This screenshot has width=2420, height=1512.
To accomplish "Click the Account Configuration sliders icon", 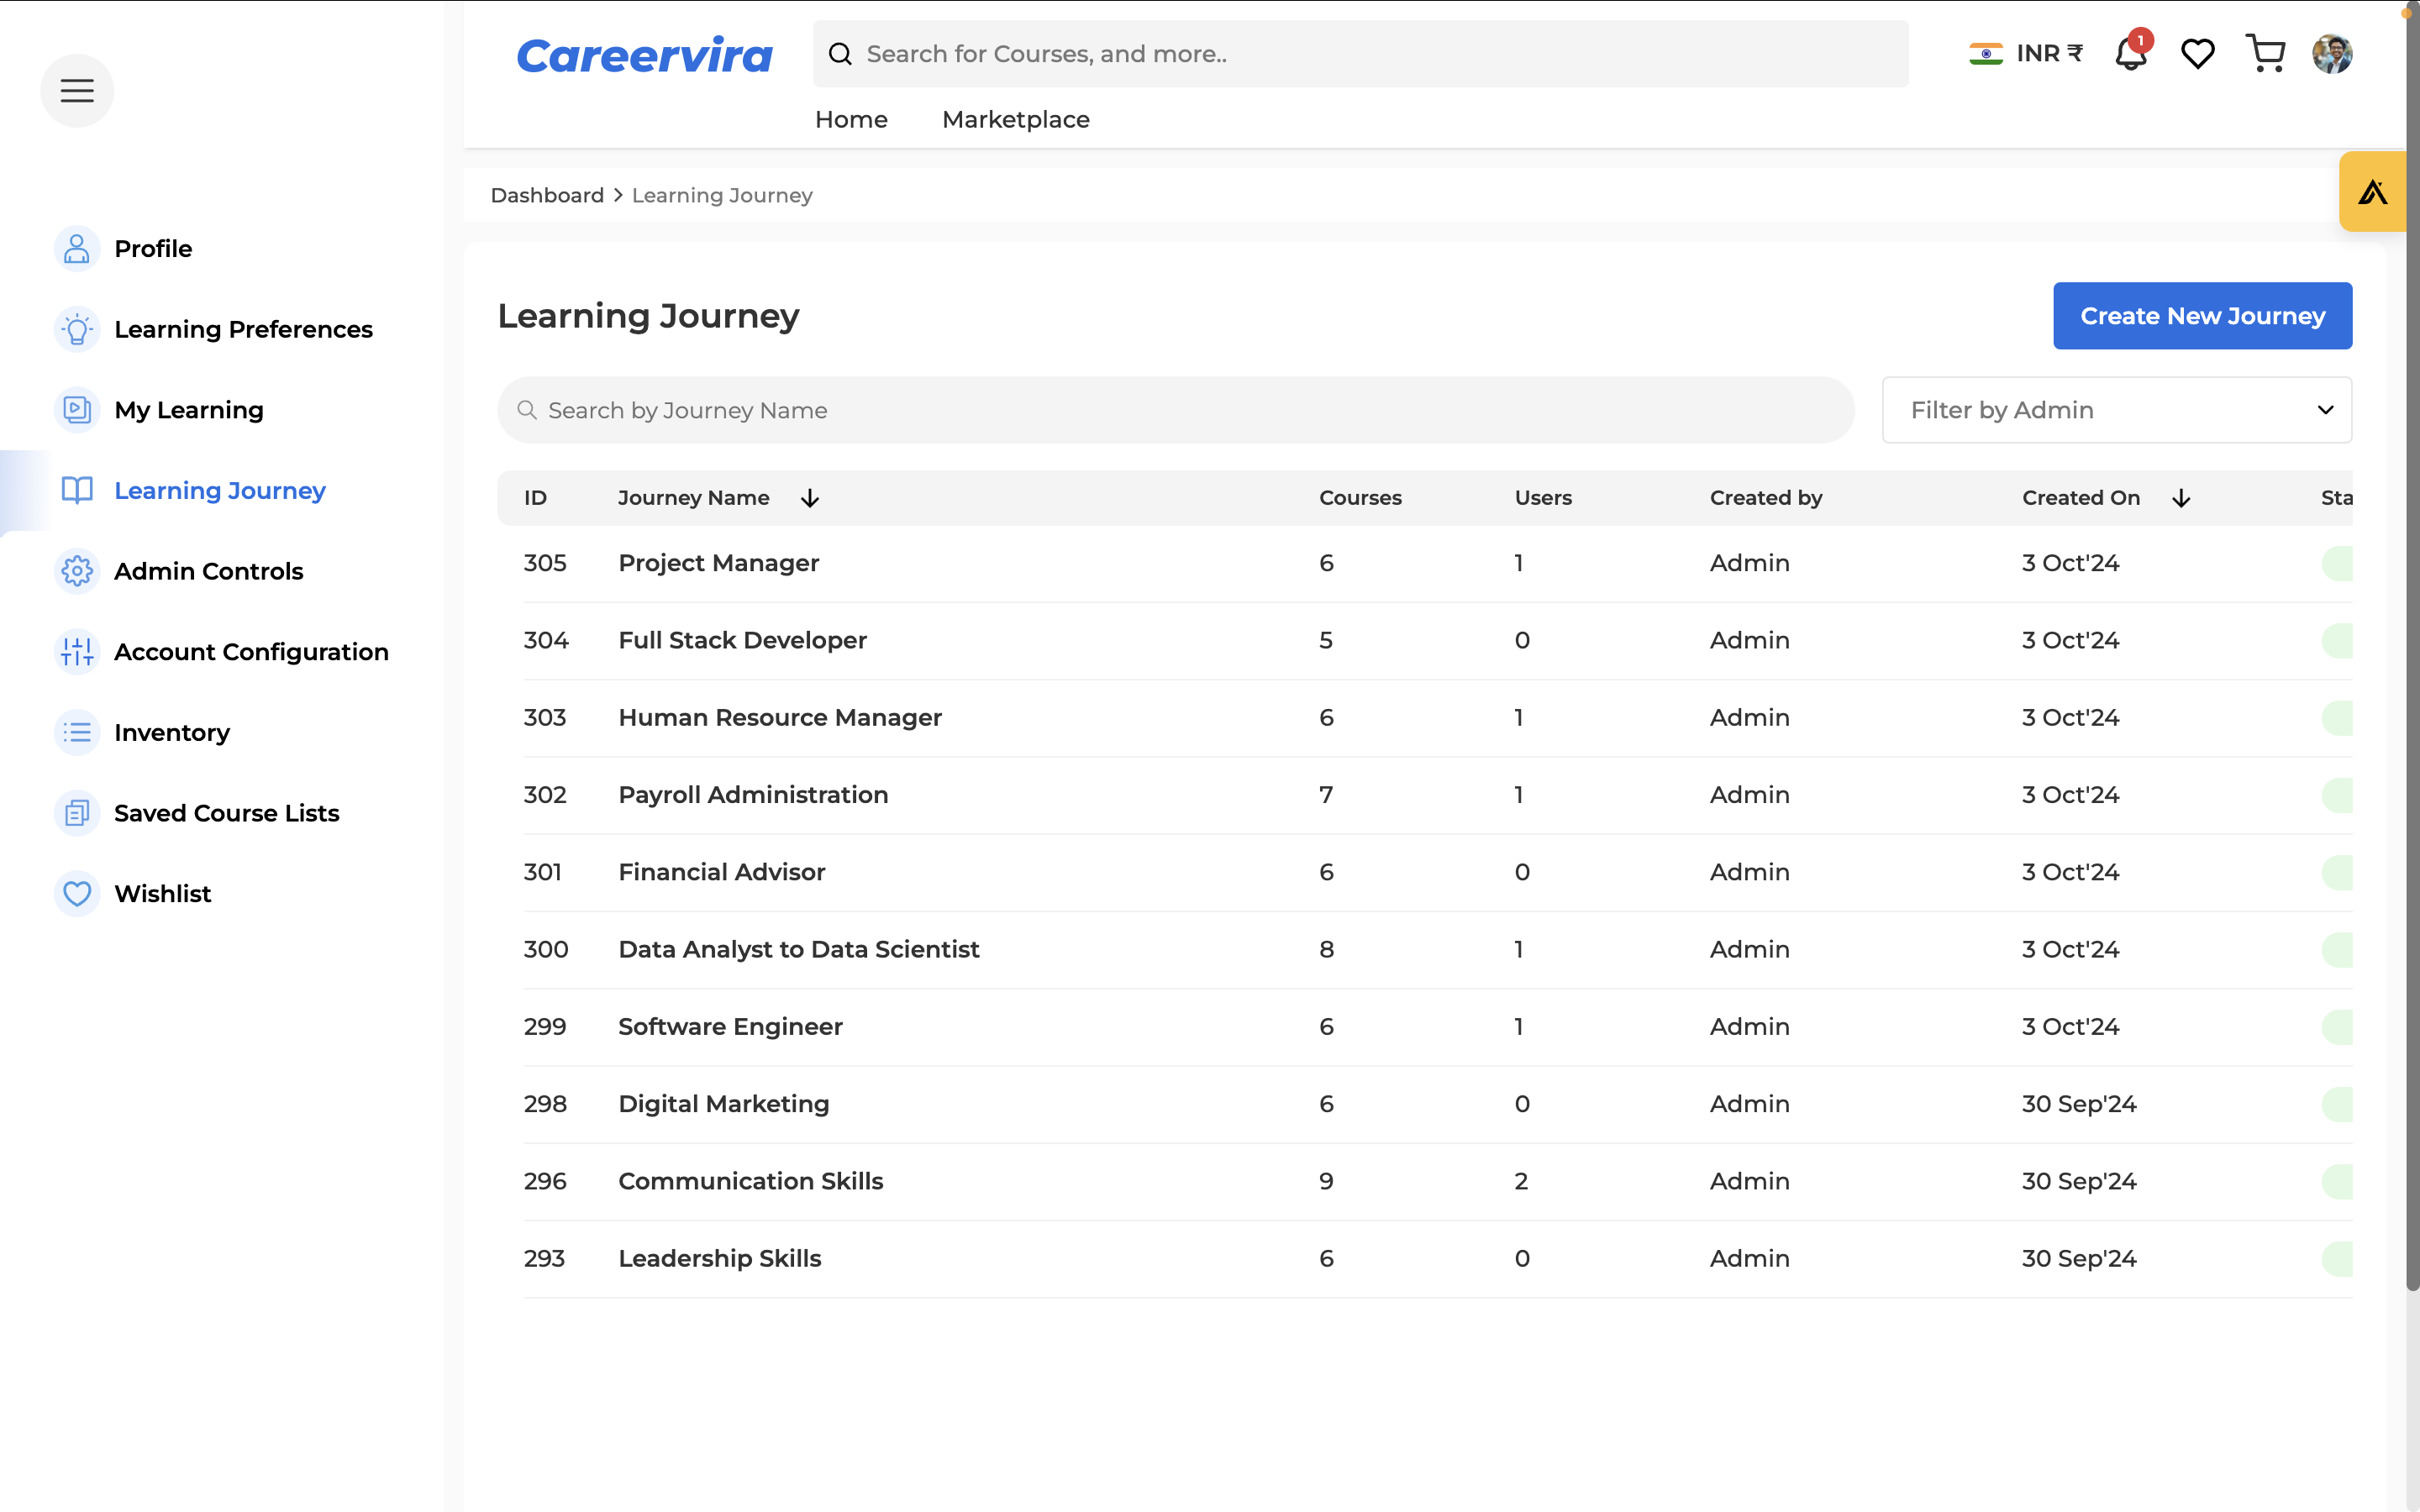I will (77, 652).
